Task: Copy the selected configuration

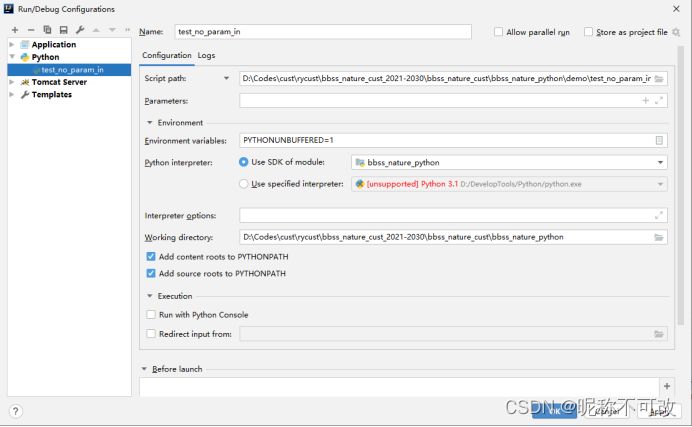Action: point(47,30)
